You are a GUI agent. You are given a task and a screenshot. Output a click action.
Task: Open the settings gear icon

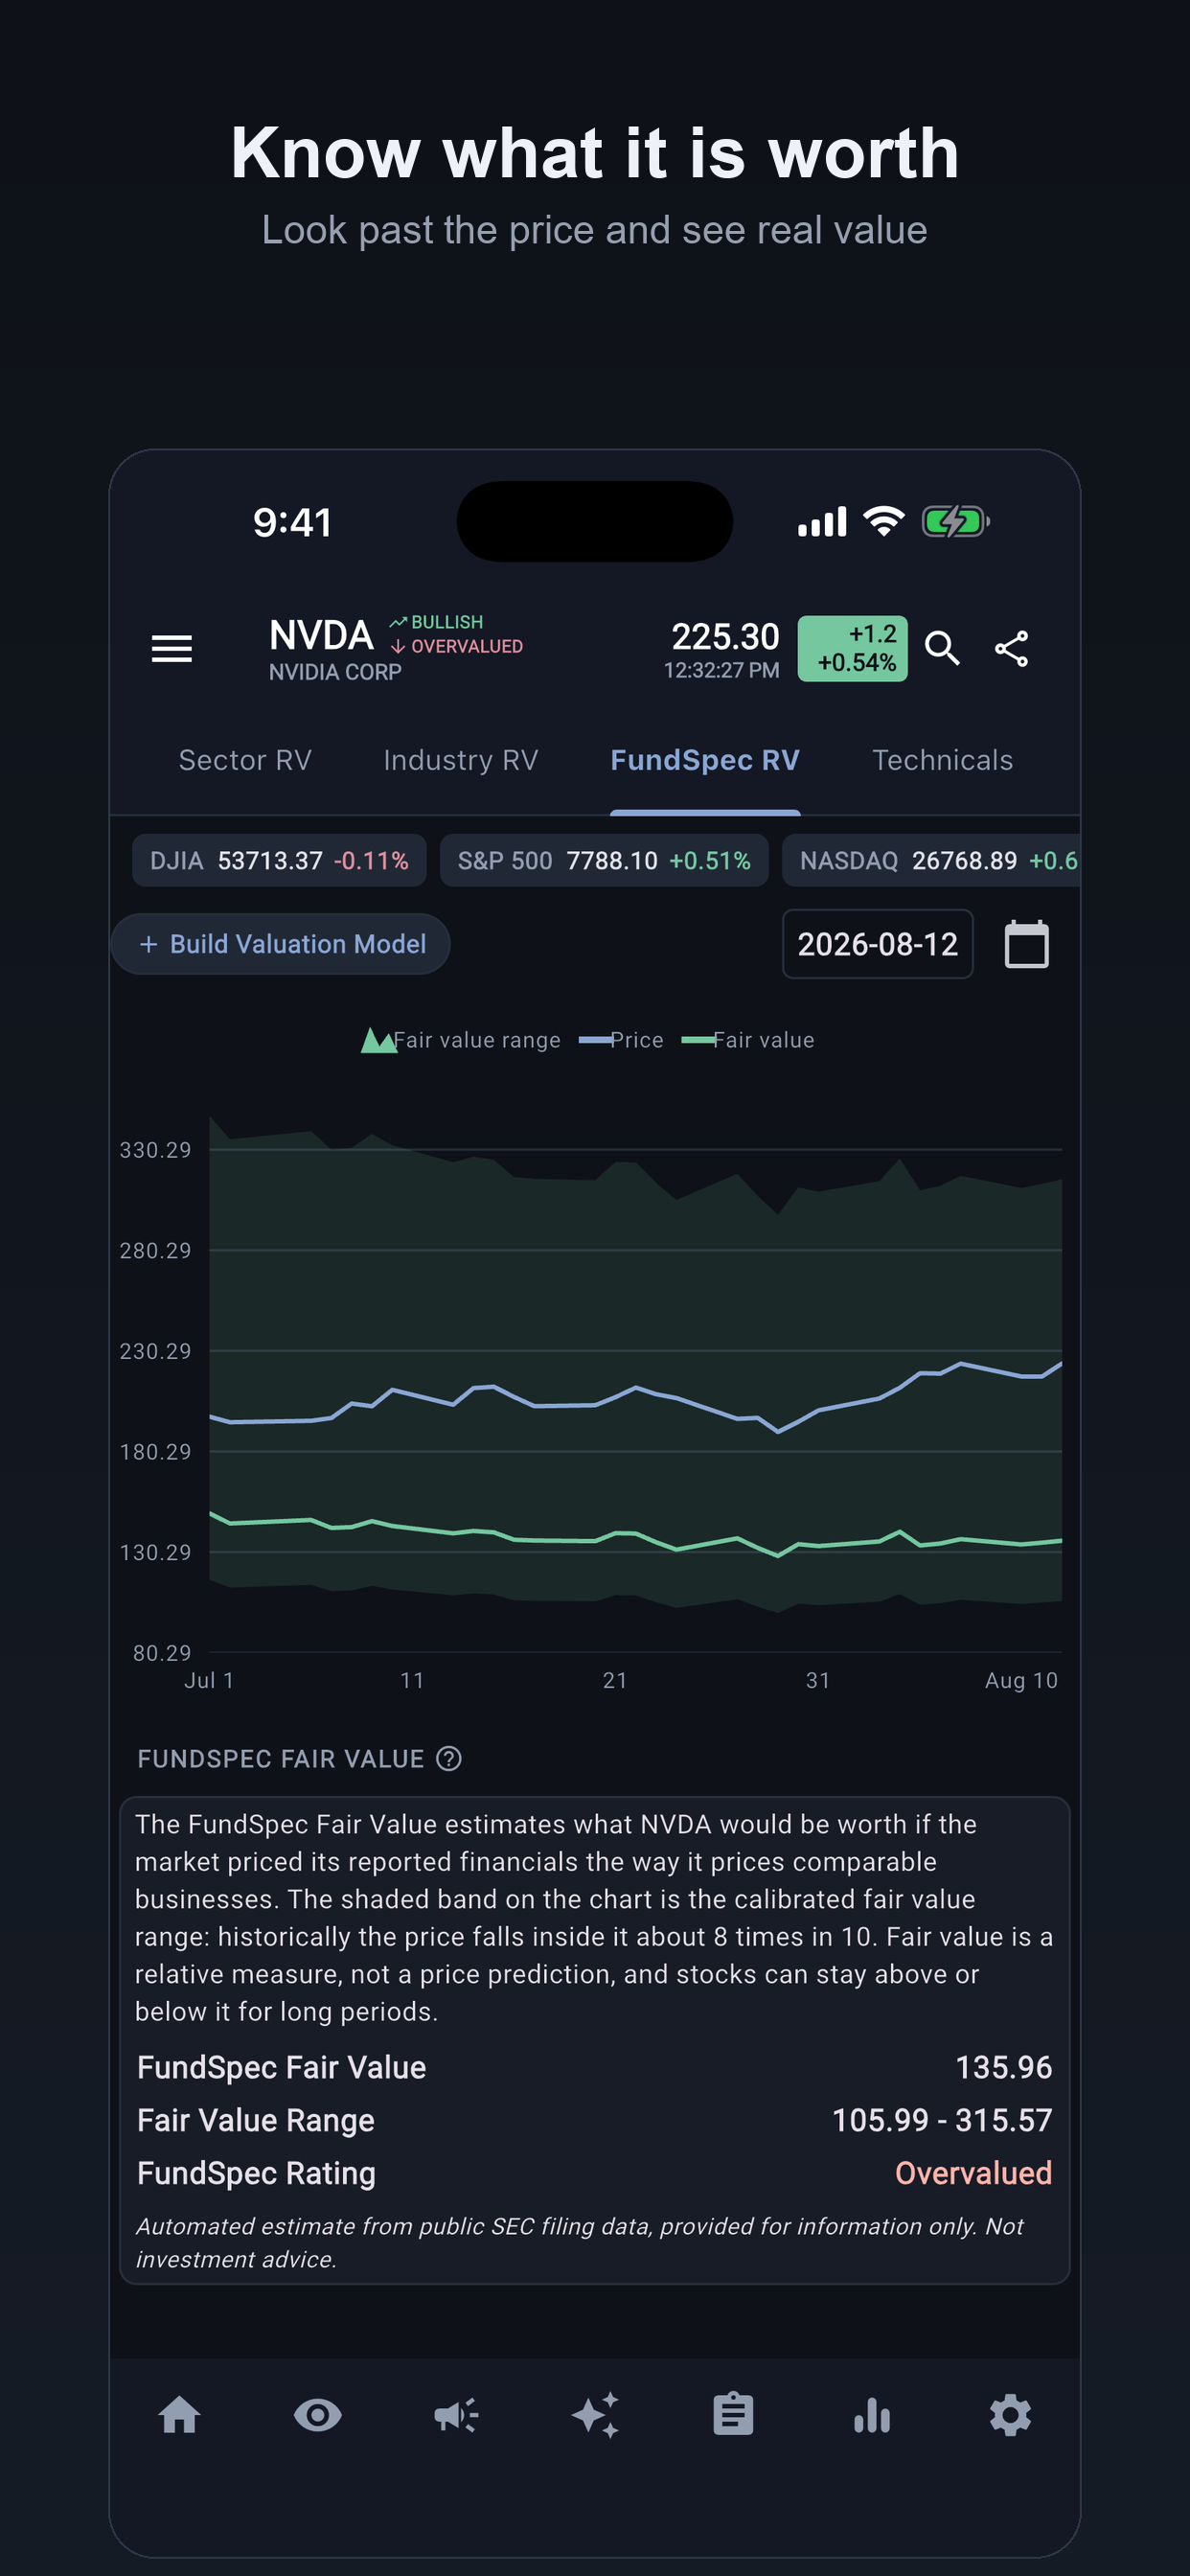click(1010, 2415)
